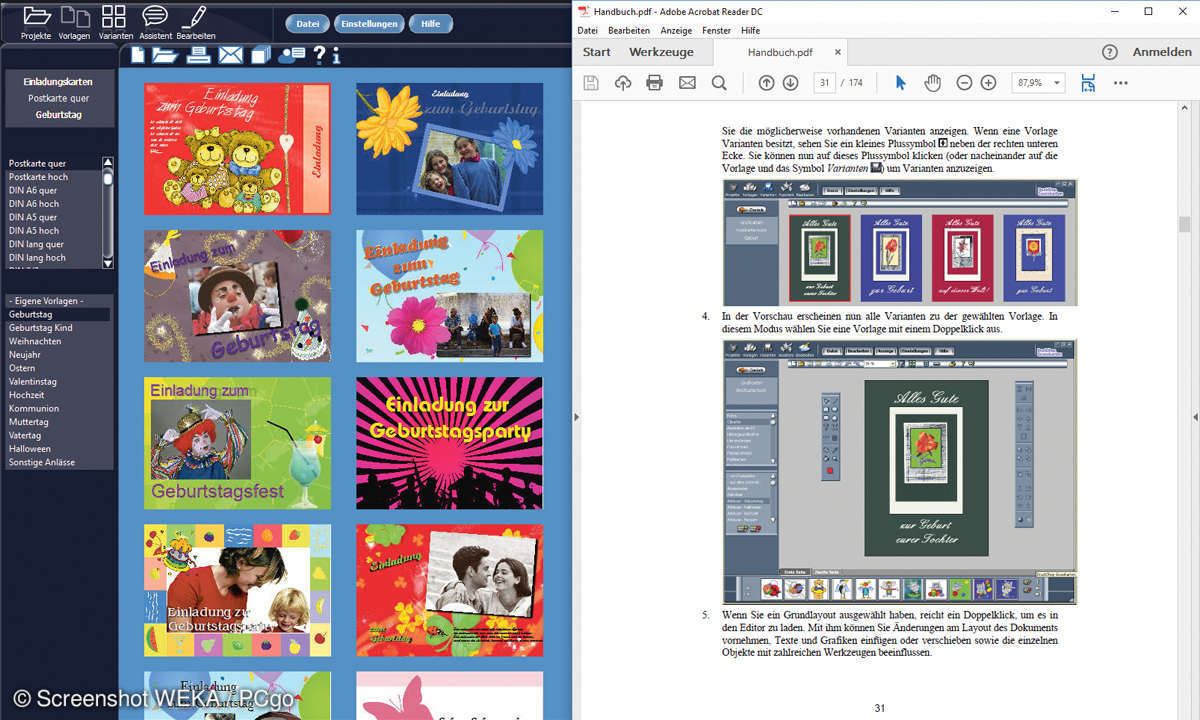This screenshot has width=1200, height=720.
Task: Click the info 'i' icon
Action: click(x=336, y=56)
